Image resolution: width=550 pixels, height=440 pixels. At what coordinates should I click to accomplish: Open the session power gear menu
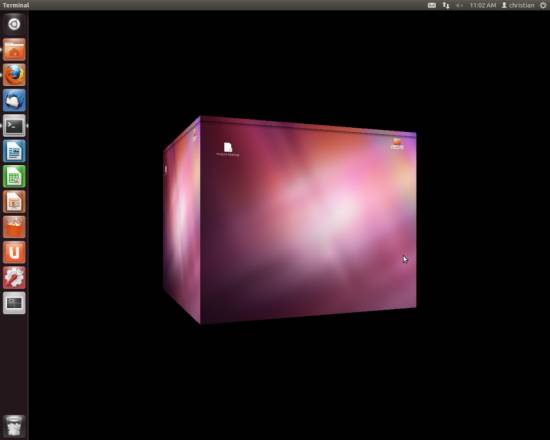543,5
